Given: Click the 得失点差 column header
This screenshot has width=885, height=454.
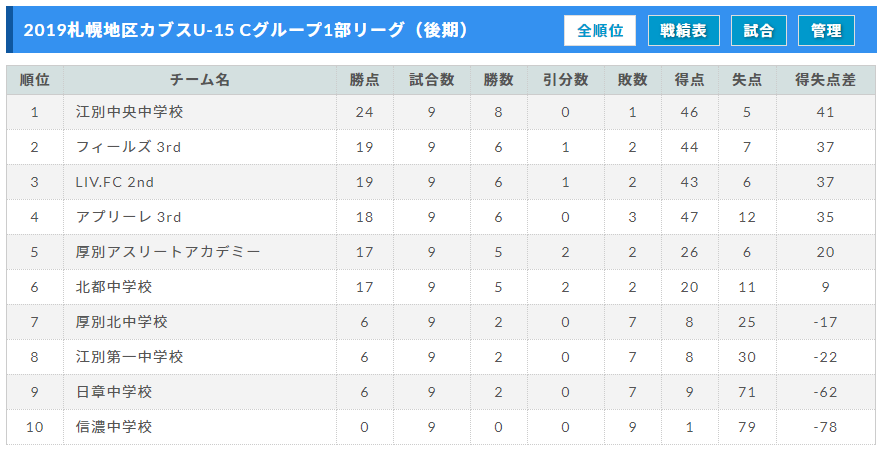Looking at the screenshot, I should (826, 80).
